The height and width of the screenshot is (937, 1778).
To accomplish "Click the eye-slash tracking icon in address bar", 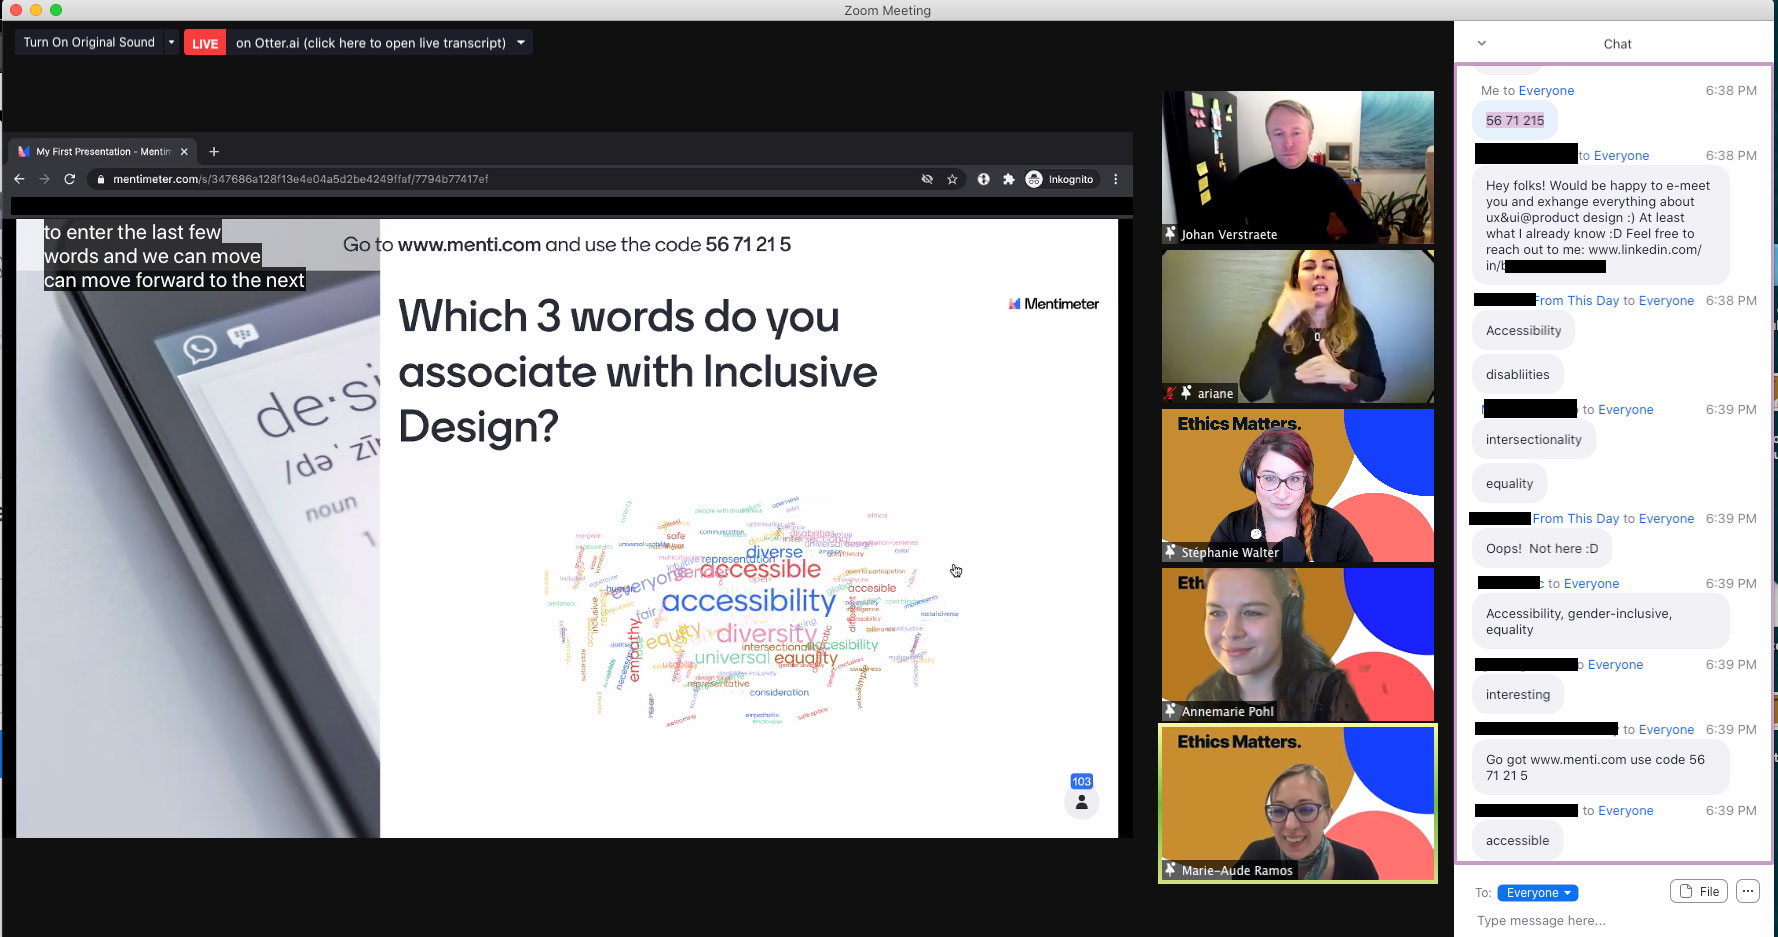I will 927,179.
